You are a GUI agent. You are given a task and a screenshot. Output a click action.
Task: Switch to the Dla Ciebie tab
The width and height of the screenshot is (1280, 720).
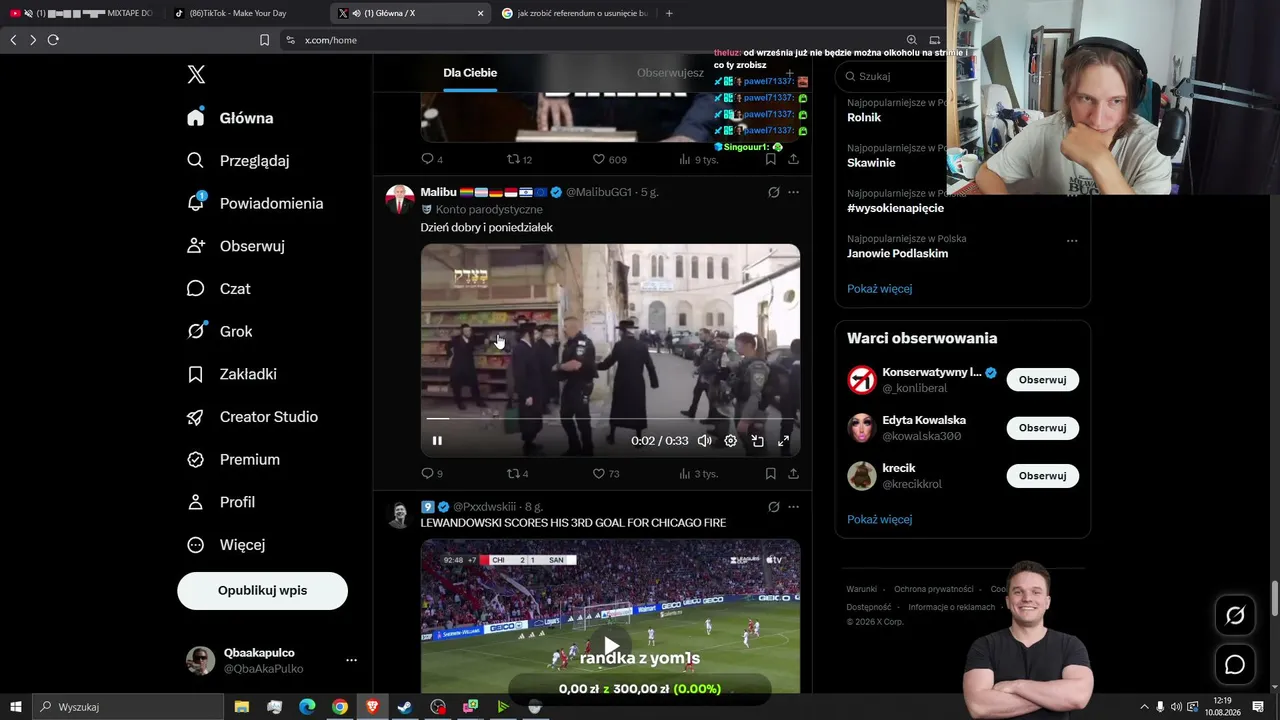470,73
